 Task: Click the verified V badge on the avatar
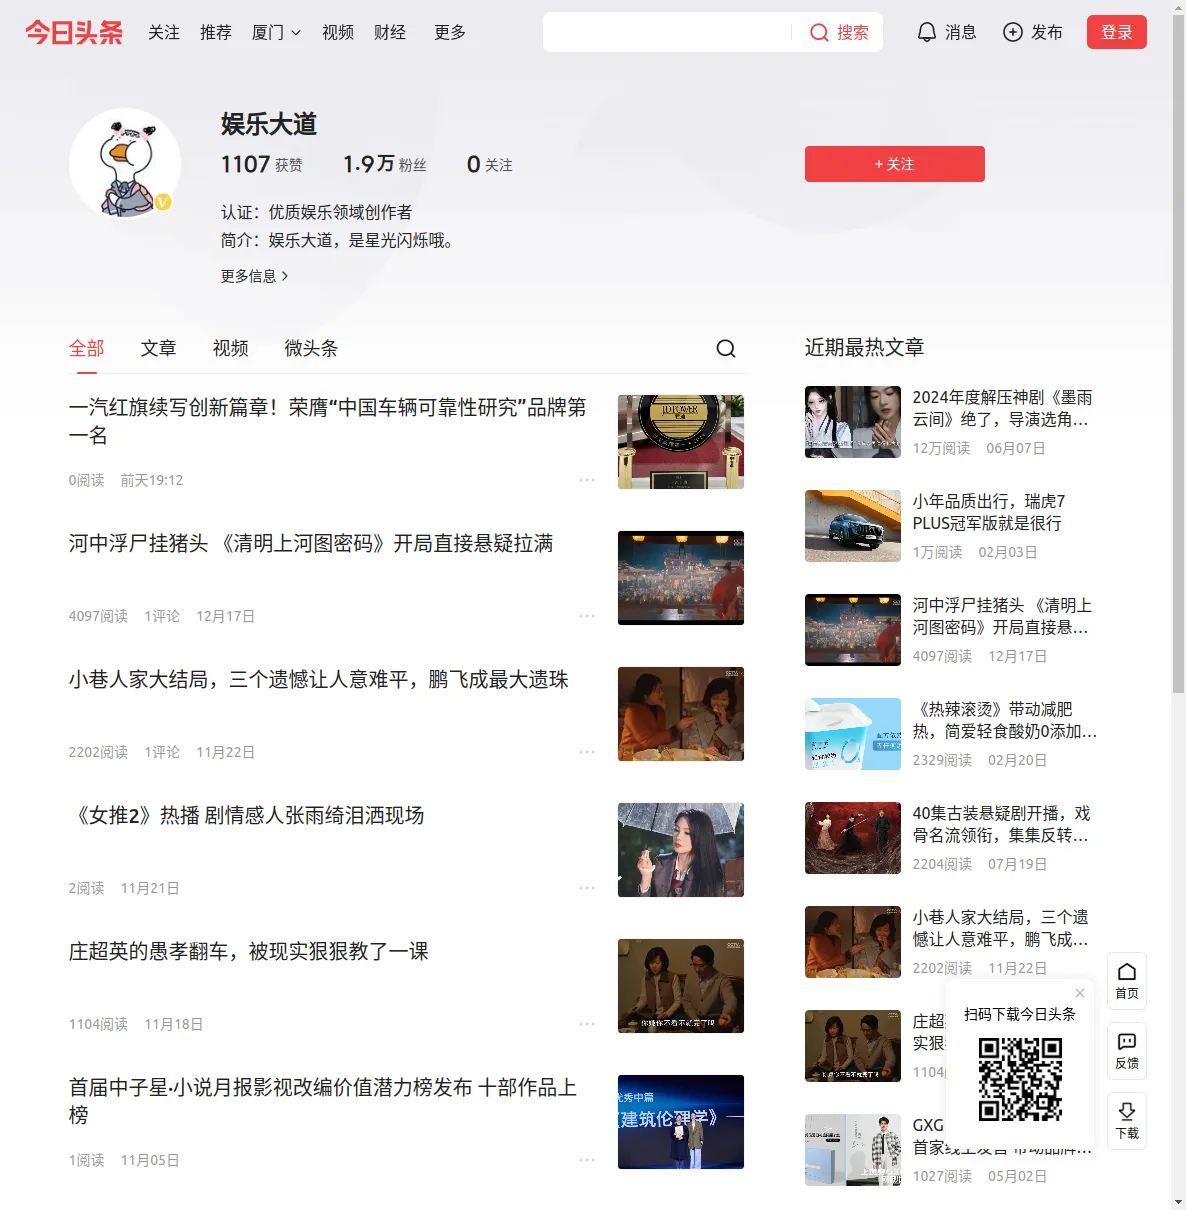point(163,202)
